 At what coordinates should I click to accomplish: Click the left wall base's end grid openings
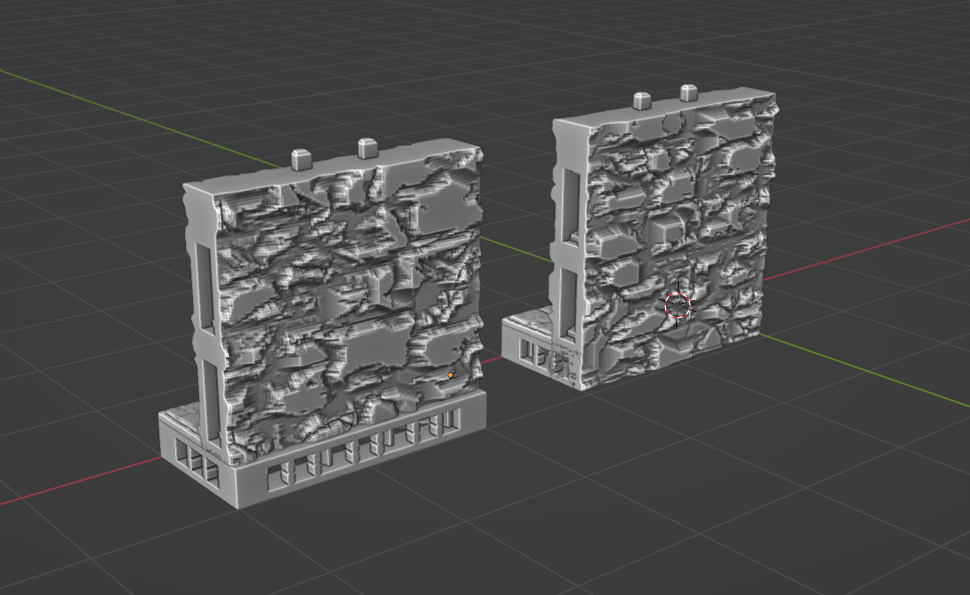pyautogui.click(x=196, y=460)
